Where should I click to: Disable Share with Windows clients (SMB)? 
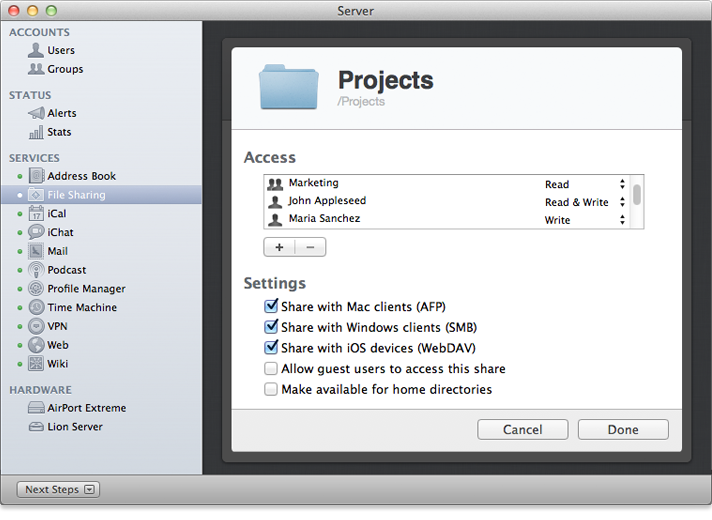point(271,327)
